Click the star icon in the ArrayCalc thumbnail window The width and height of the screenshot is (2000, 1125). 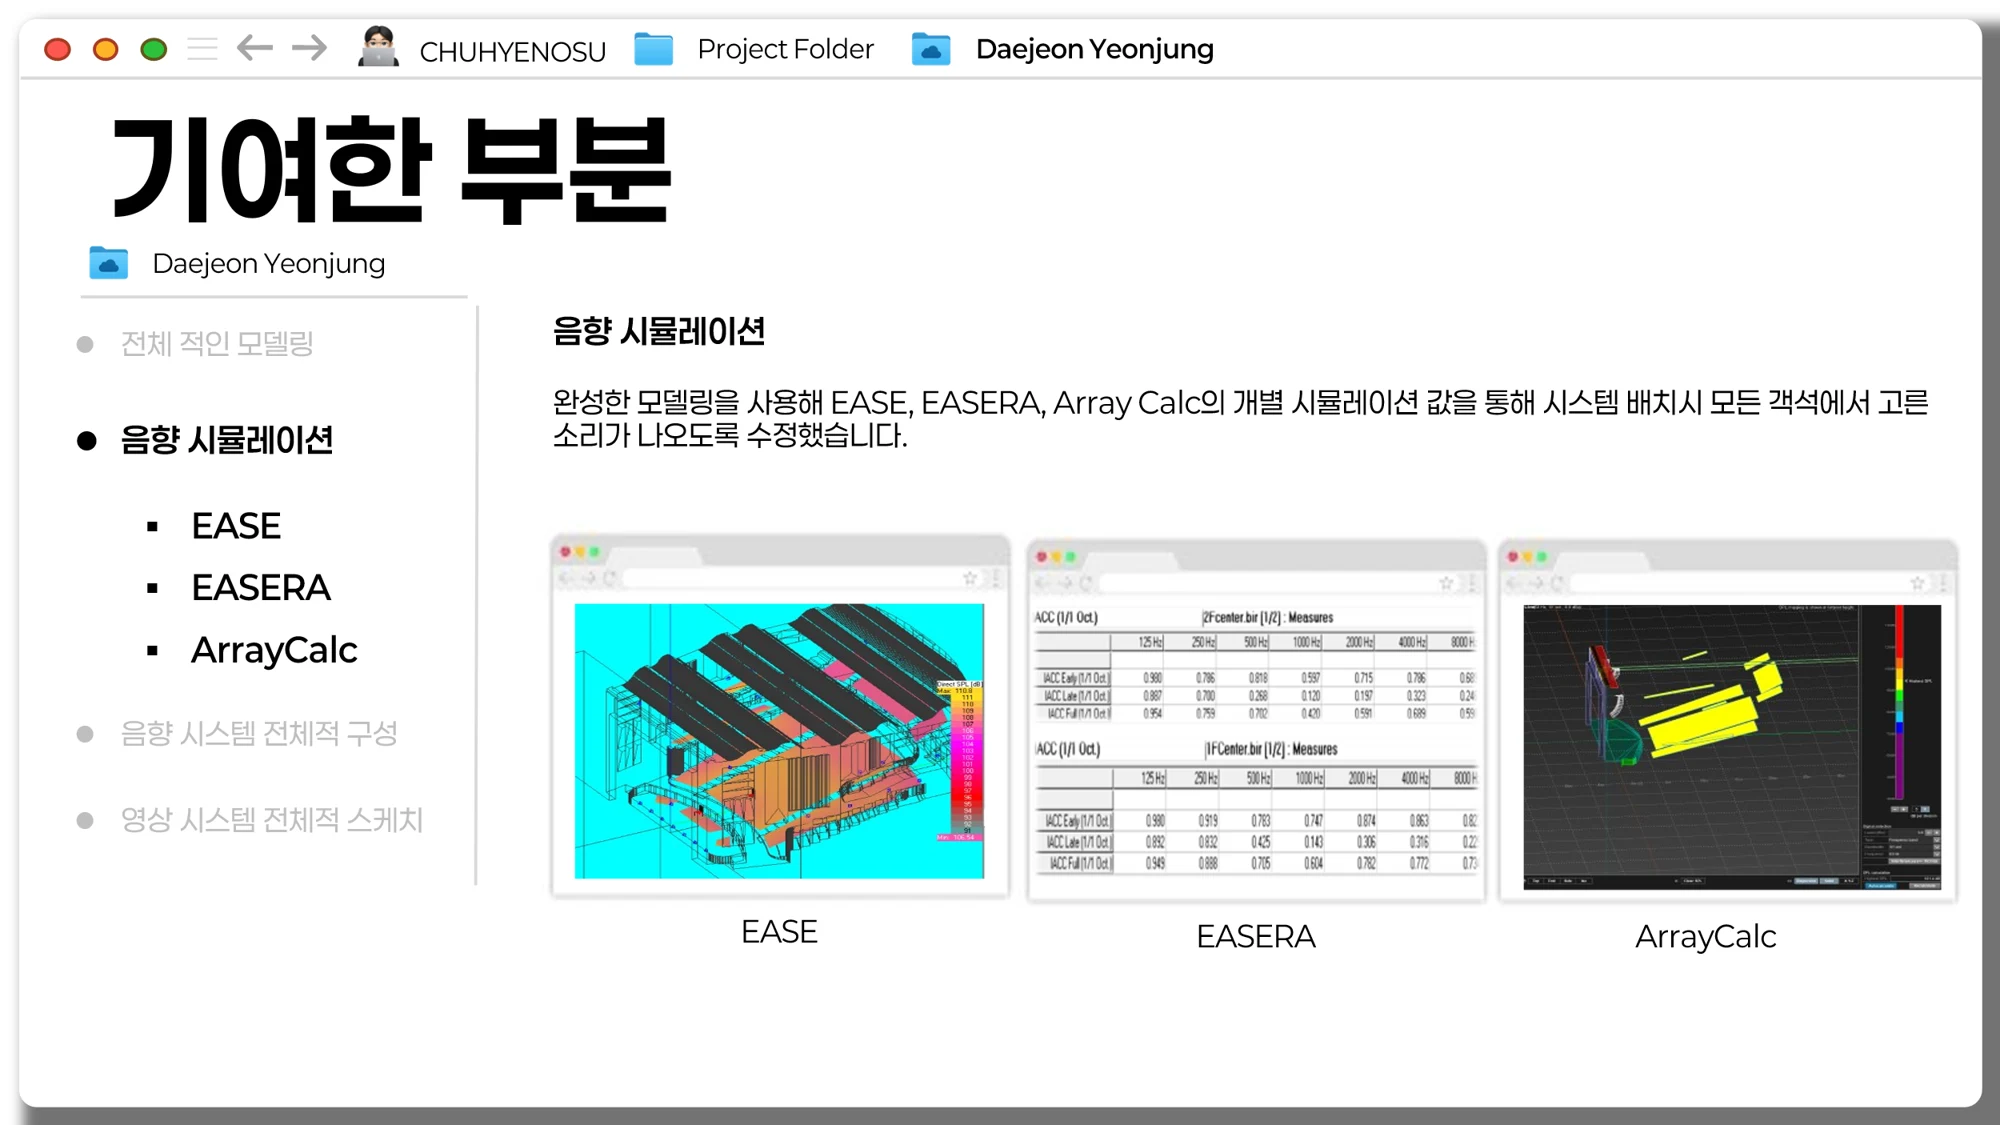click(x=1916, y=582)
